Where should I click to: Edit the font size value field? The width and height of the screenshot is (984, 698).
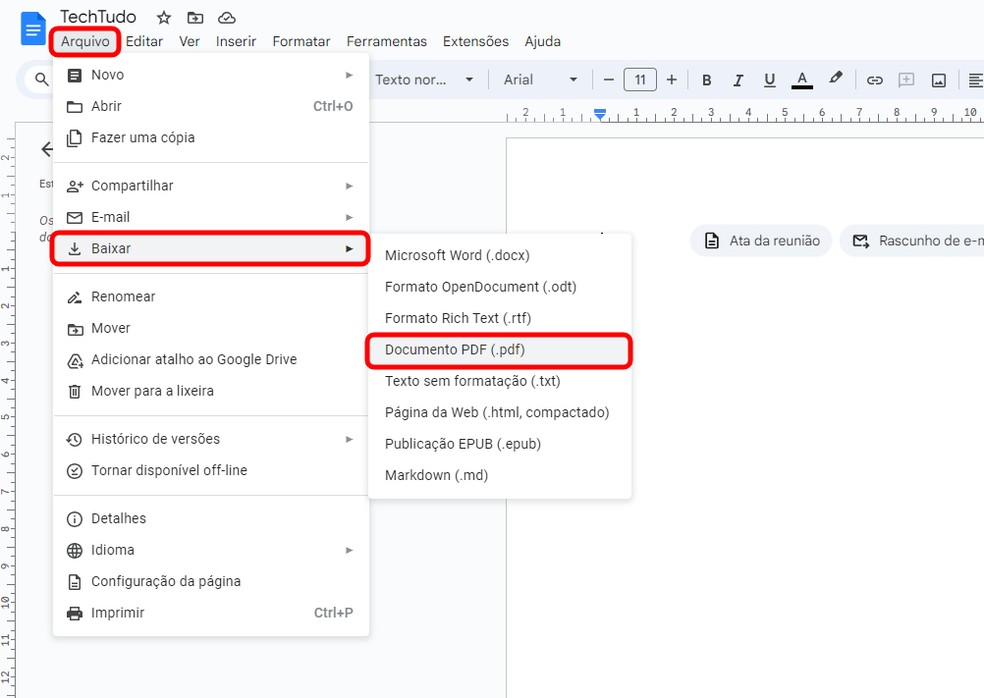coord(639,79)
